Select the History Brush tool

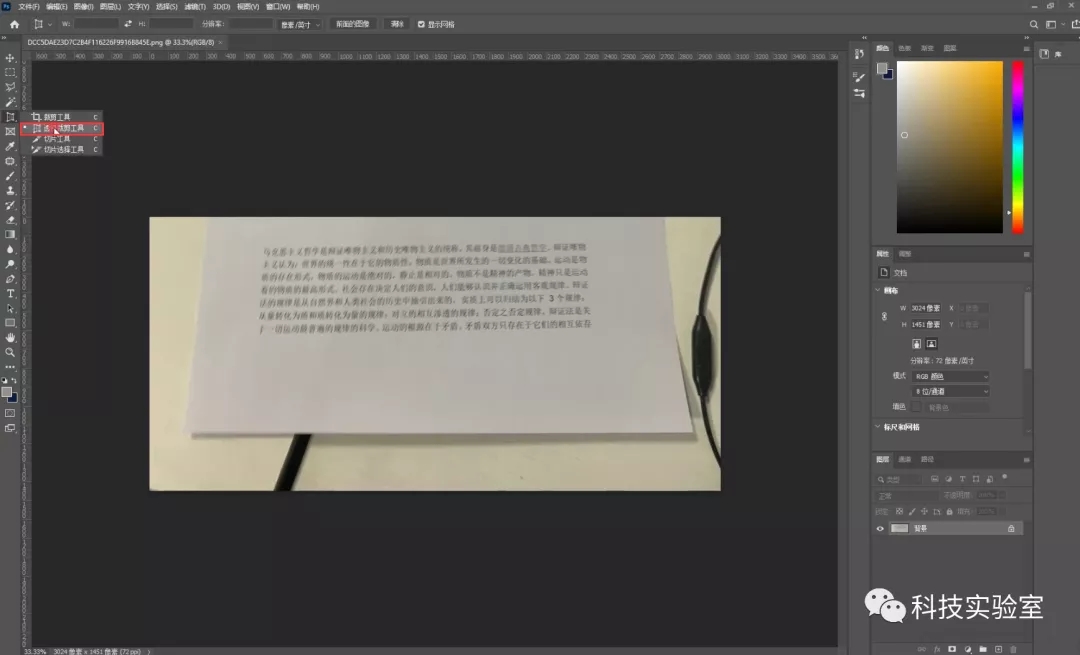coord(10,205)
